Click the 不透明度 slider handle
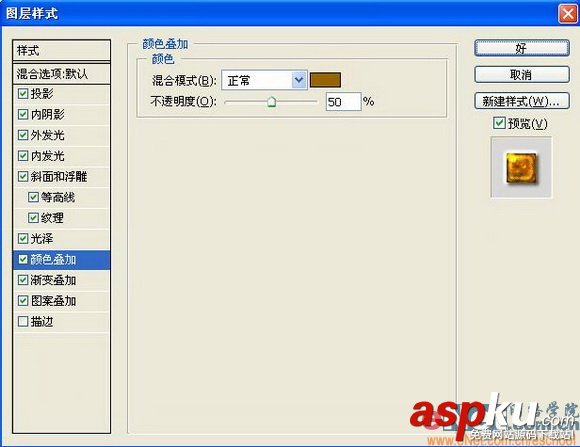 272,101
